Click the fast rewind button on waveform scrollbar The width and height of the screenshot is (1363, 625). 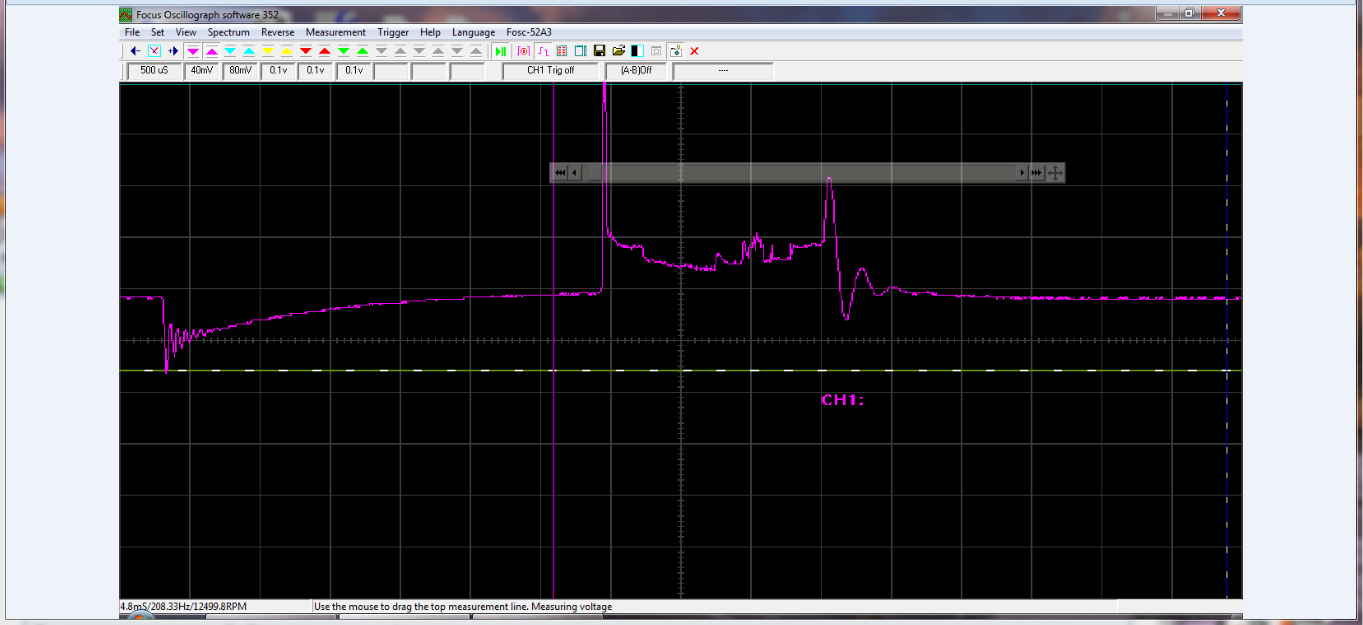pos(560,173)
